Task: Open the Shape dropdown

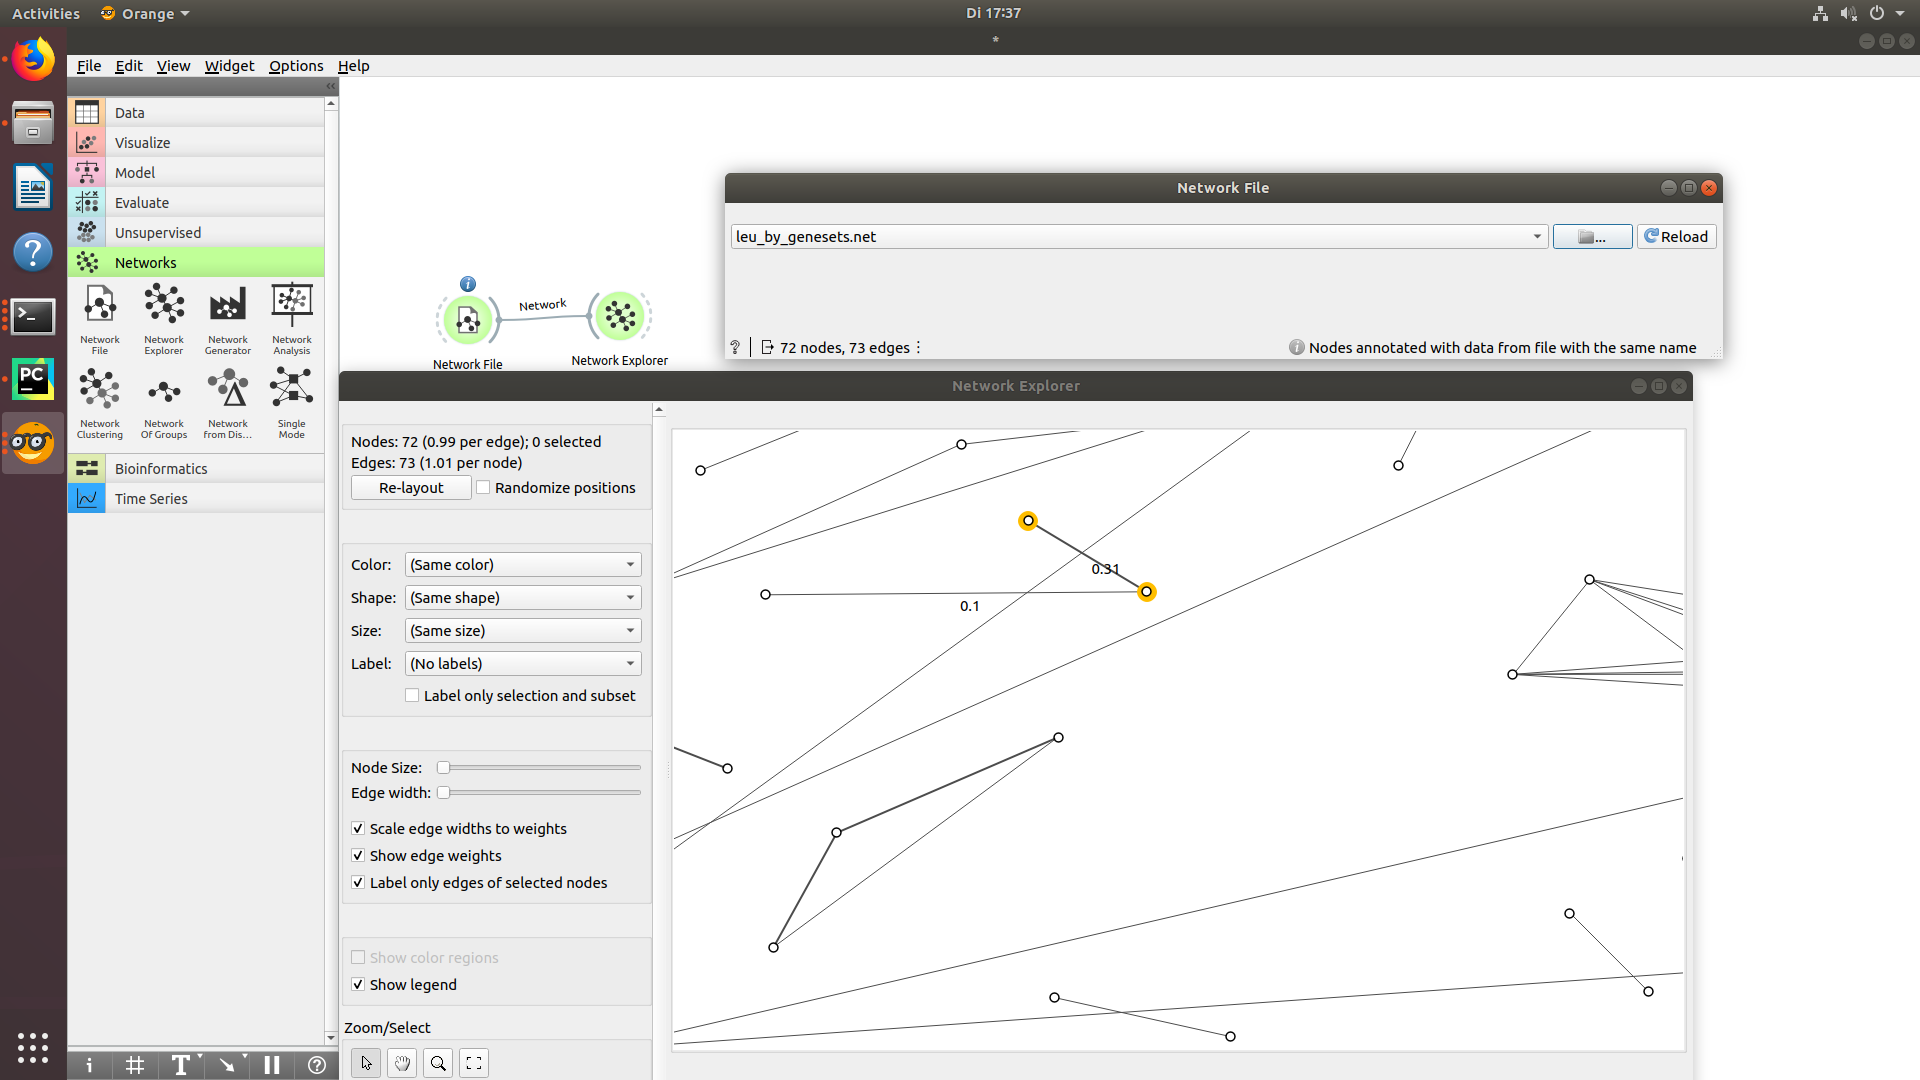Action: pos(523,598)
